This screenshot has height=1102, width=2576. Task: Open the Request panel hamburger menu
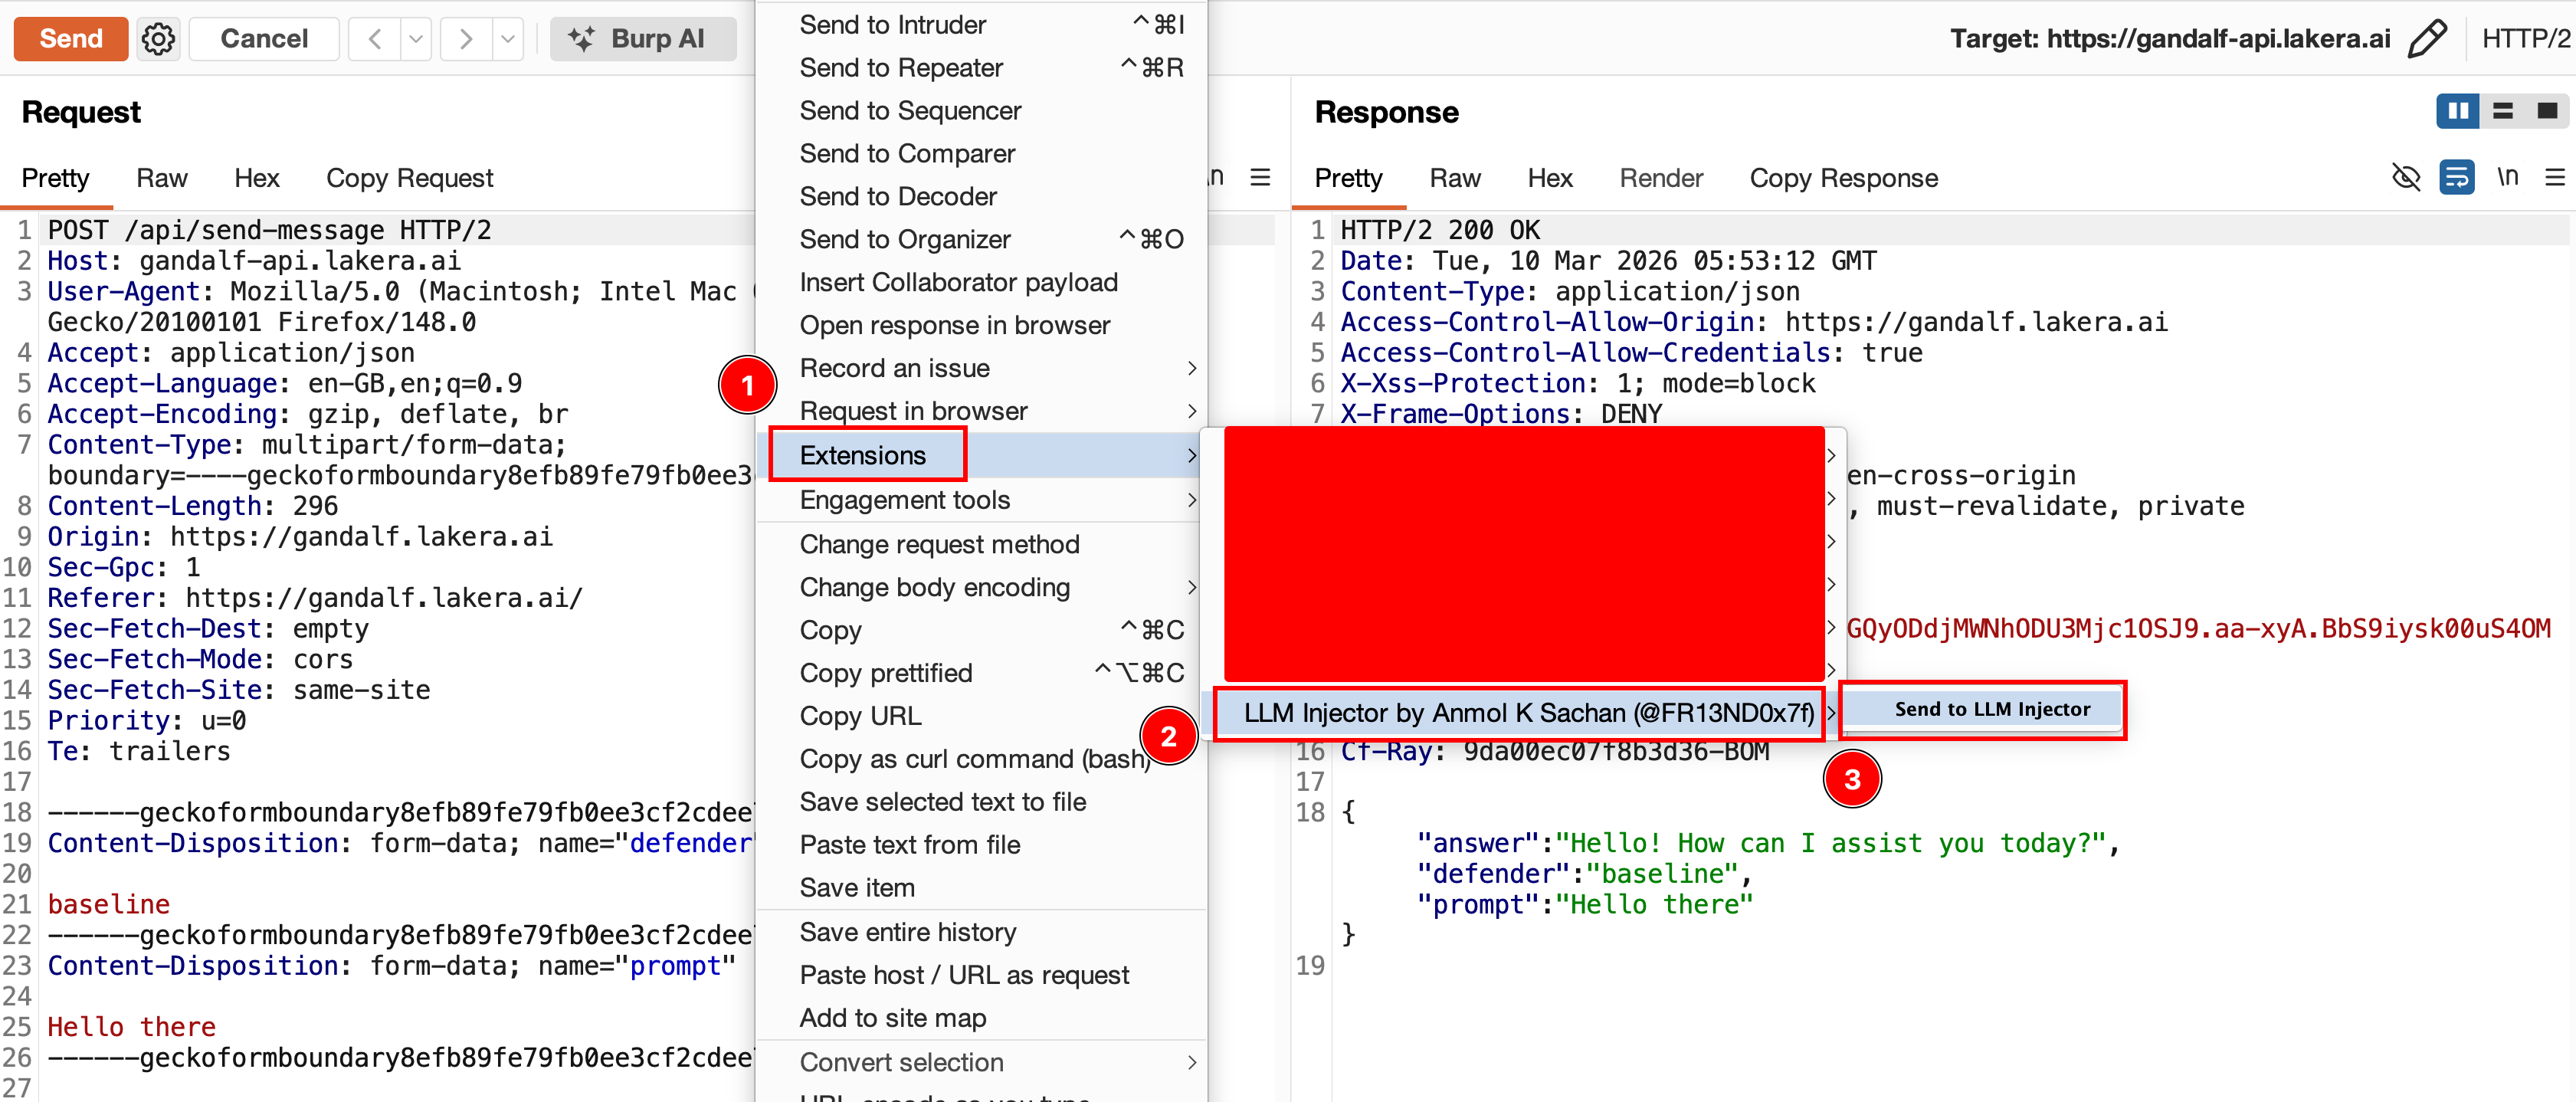coord(1260,178)
